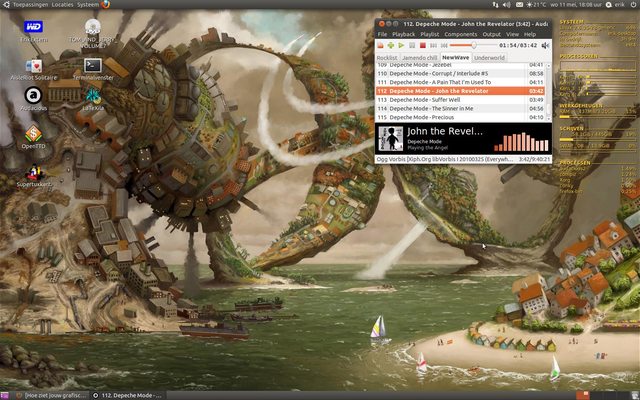
Task: Click the 01:54/03:42 time display
Action: (518, 45)
